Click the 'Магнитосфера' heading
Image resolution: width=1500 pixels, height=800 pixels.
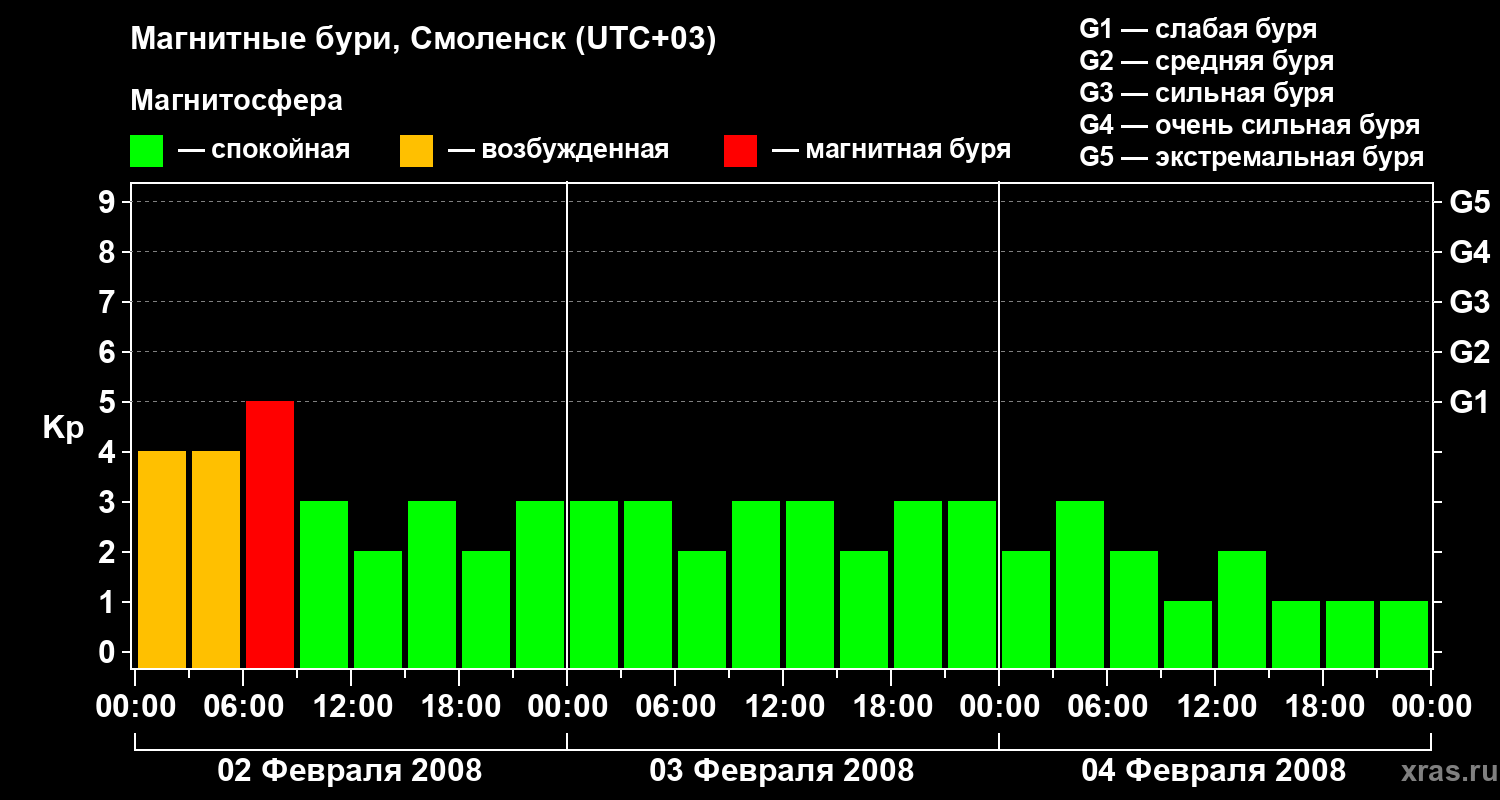236,101
